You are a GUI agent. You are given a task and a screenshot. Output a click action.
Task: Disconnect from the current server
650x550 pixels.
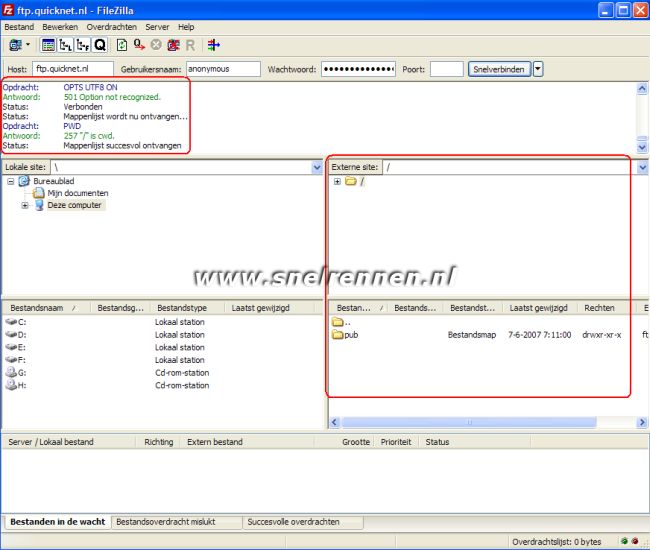173,45
